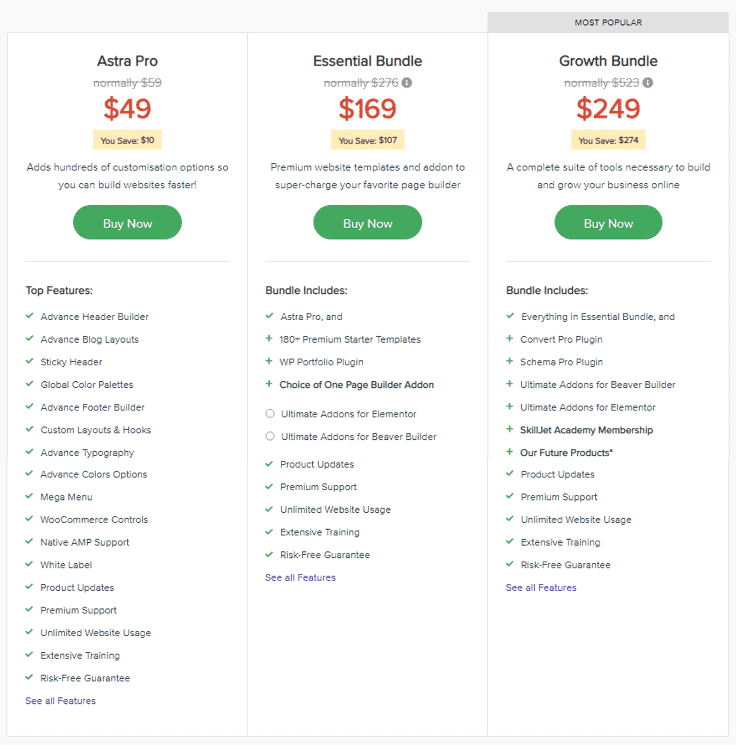Open See all Features under Essential Bundle
736x745 pixels.
[300, 577]
